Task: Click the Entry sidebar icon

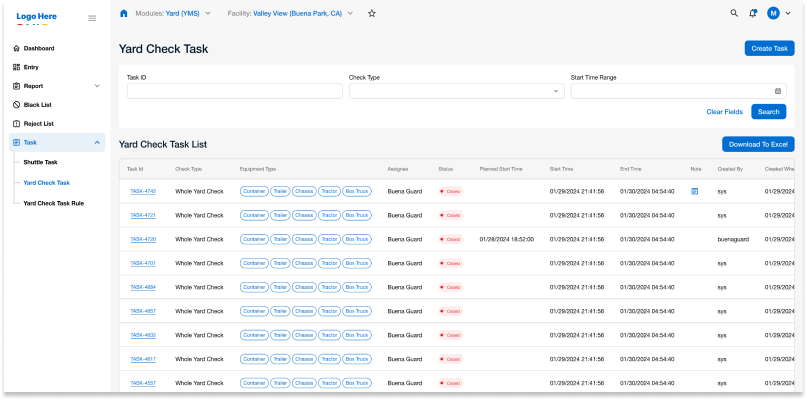Action: [x=16, y=67]
